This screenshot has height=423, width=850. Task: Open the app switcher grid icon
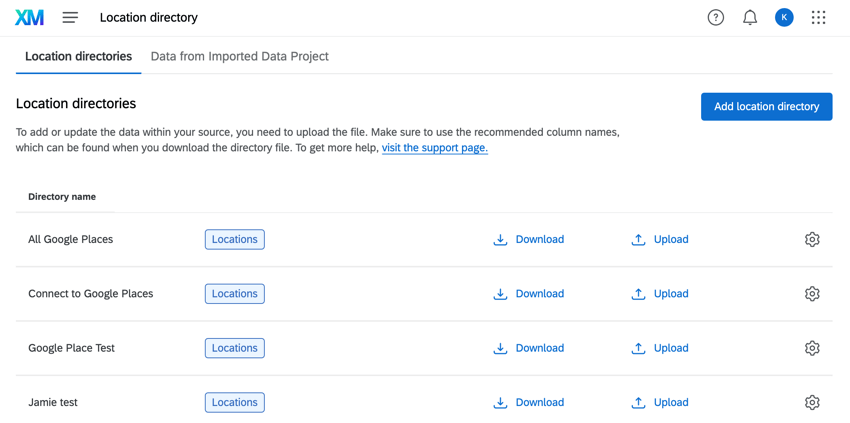pyautogui.click(x=818, y=18)
